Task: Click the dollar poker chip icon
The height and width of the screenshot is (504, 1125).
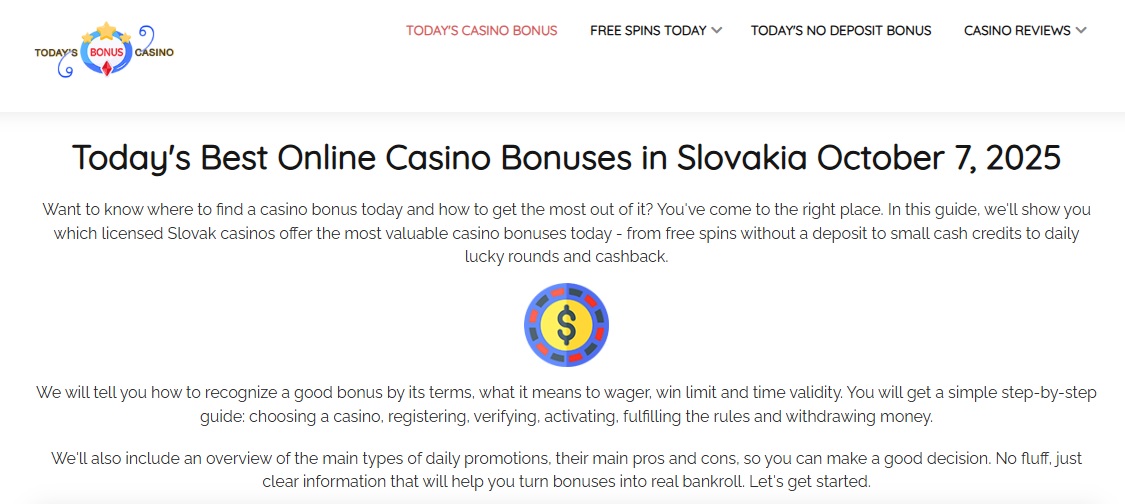Action: click(566, 325)
